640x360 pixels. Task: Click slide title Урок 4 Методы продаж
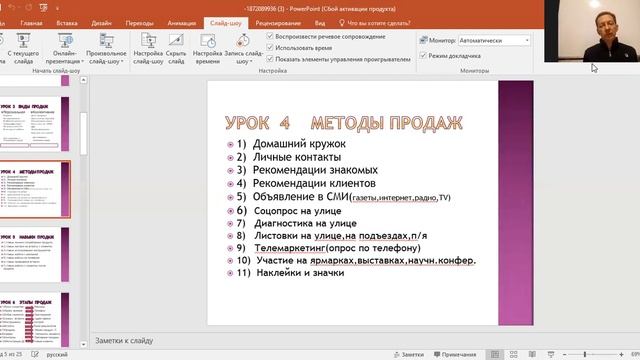pyautogui.click(x=344, y=123)
